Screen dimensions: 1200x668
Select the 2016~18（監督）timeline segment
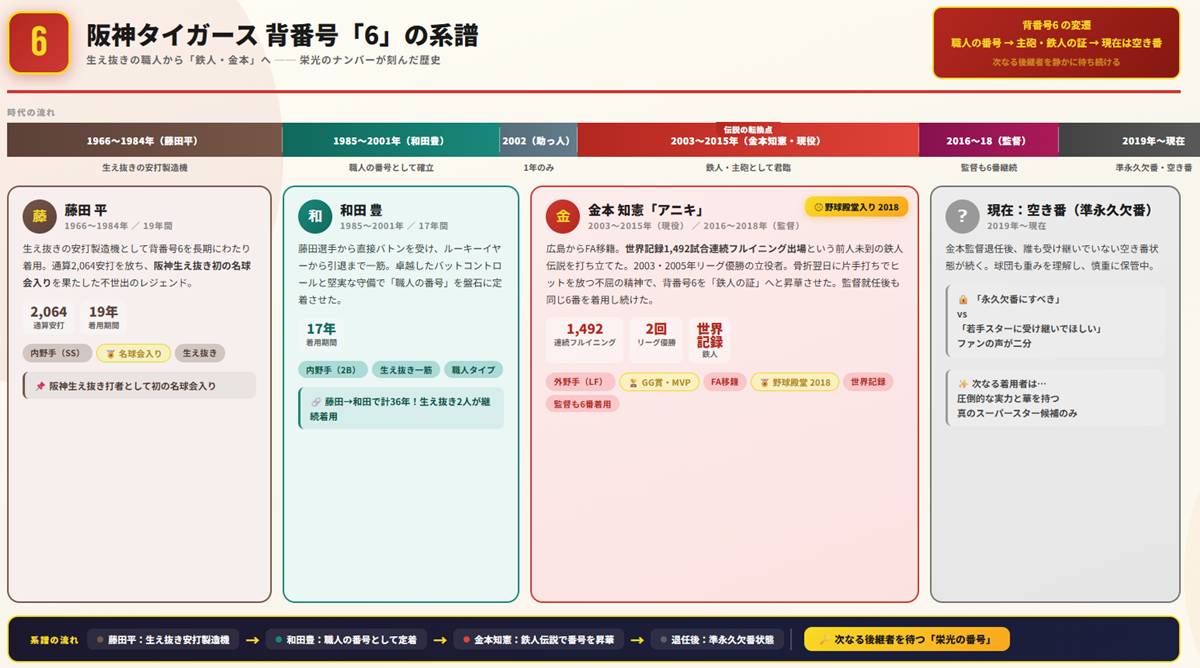click(x=988, y=140)
